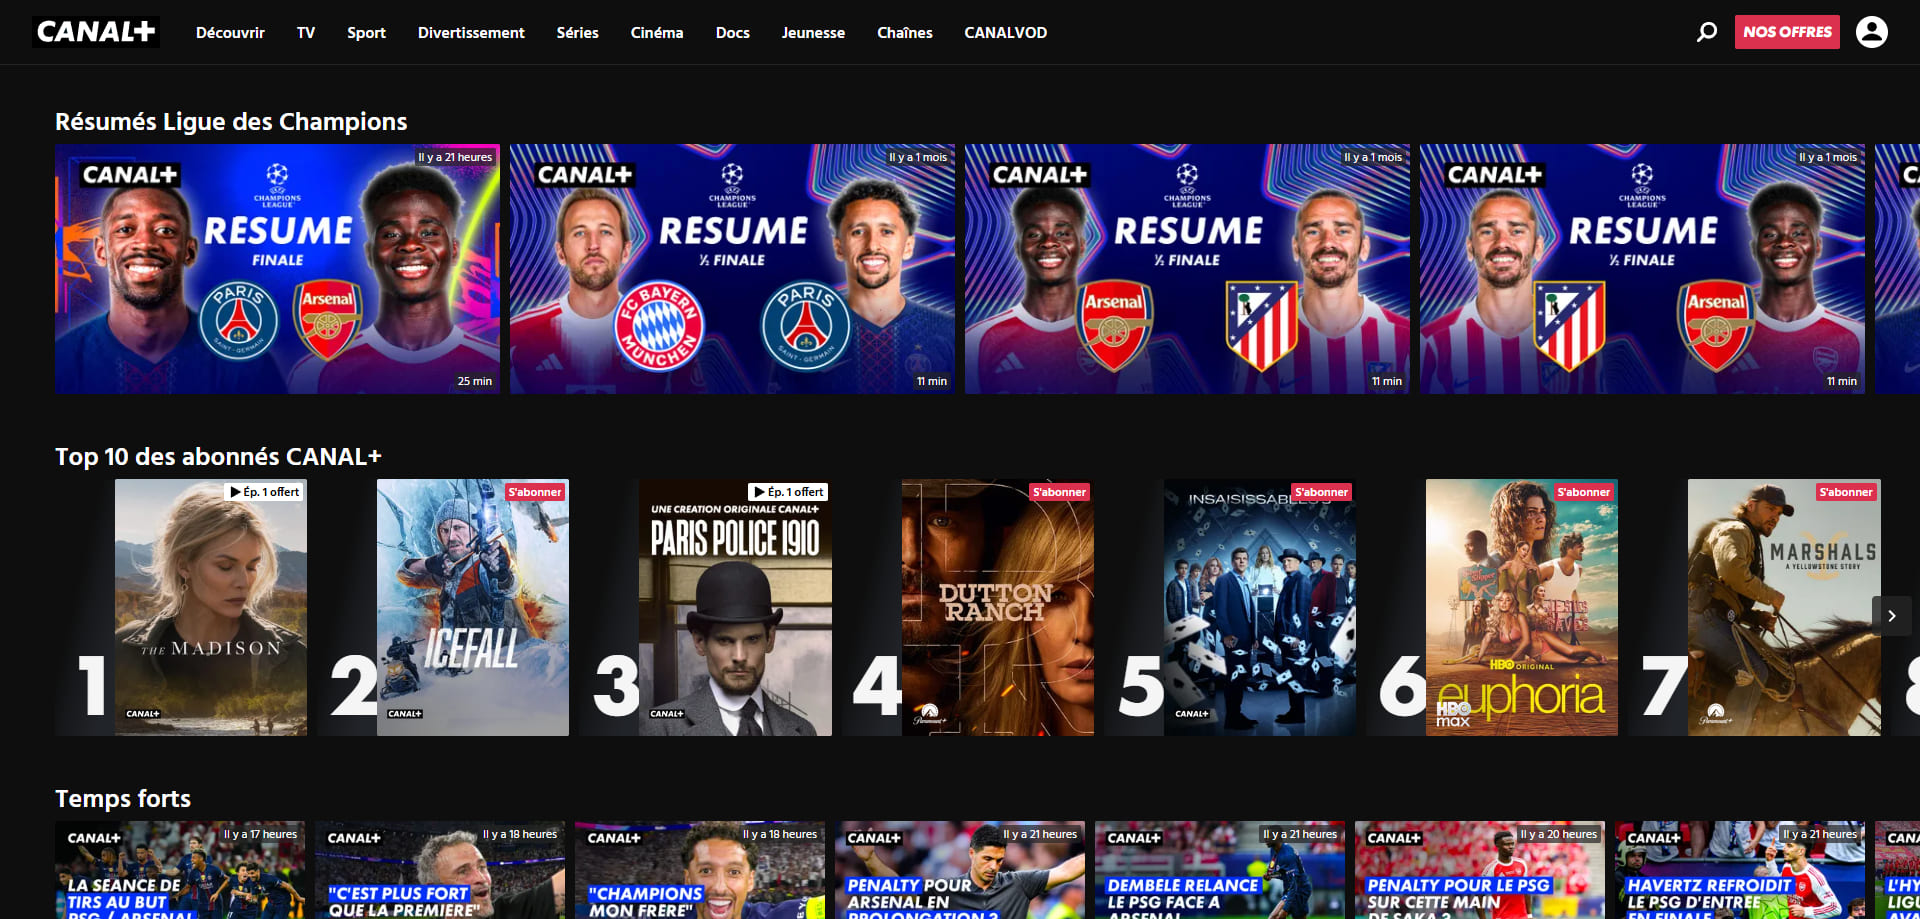Go to the Sport section

(366, 33)
